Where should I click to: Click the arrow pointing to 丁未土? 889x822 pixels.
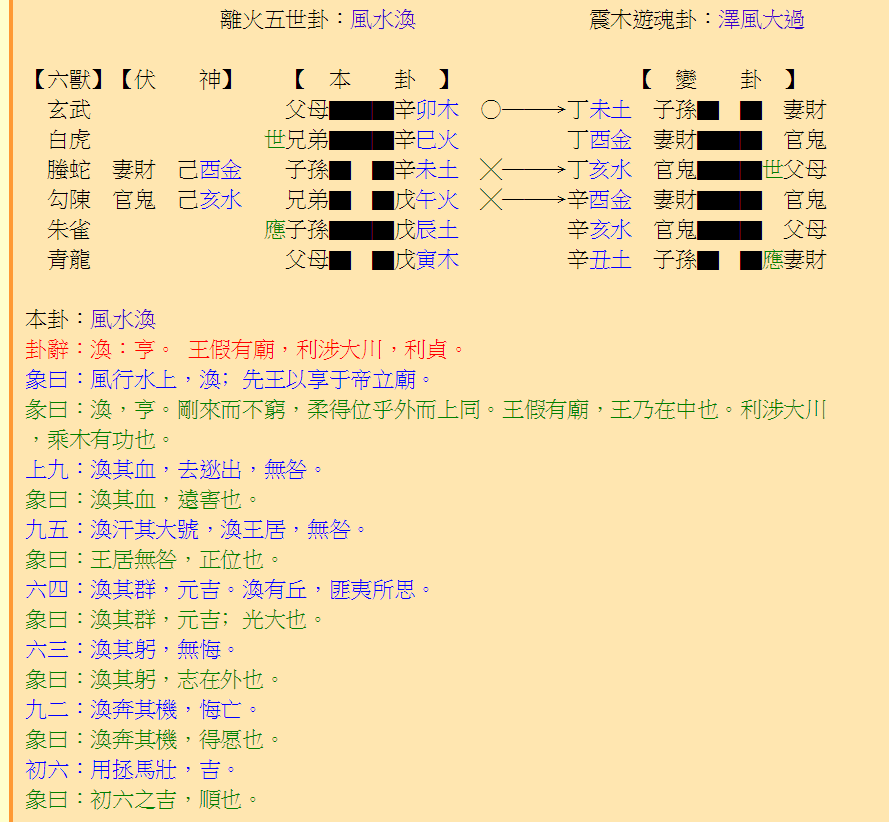pos(535,110)
